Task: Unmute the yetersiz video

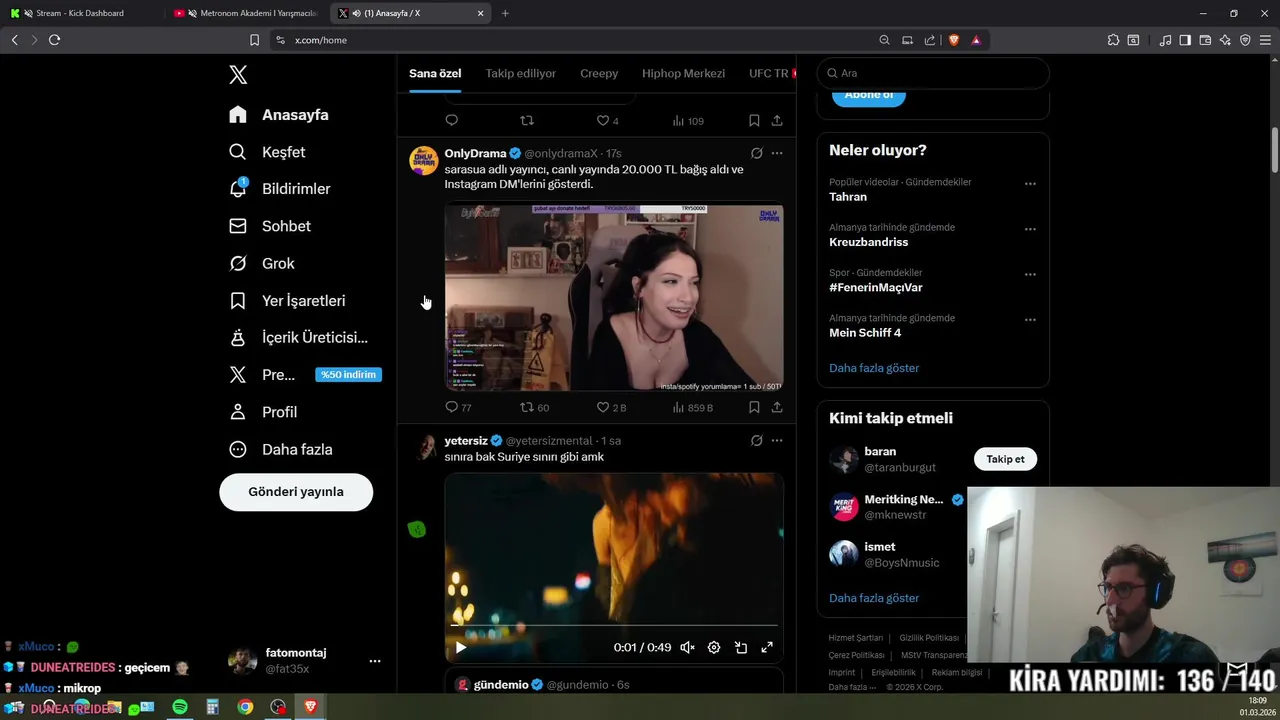Action: (687, 647)
